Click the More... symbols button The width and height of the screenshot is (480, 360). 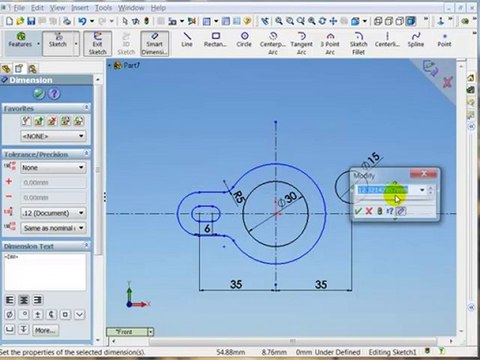point(45,330)
